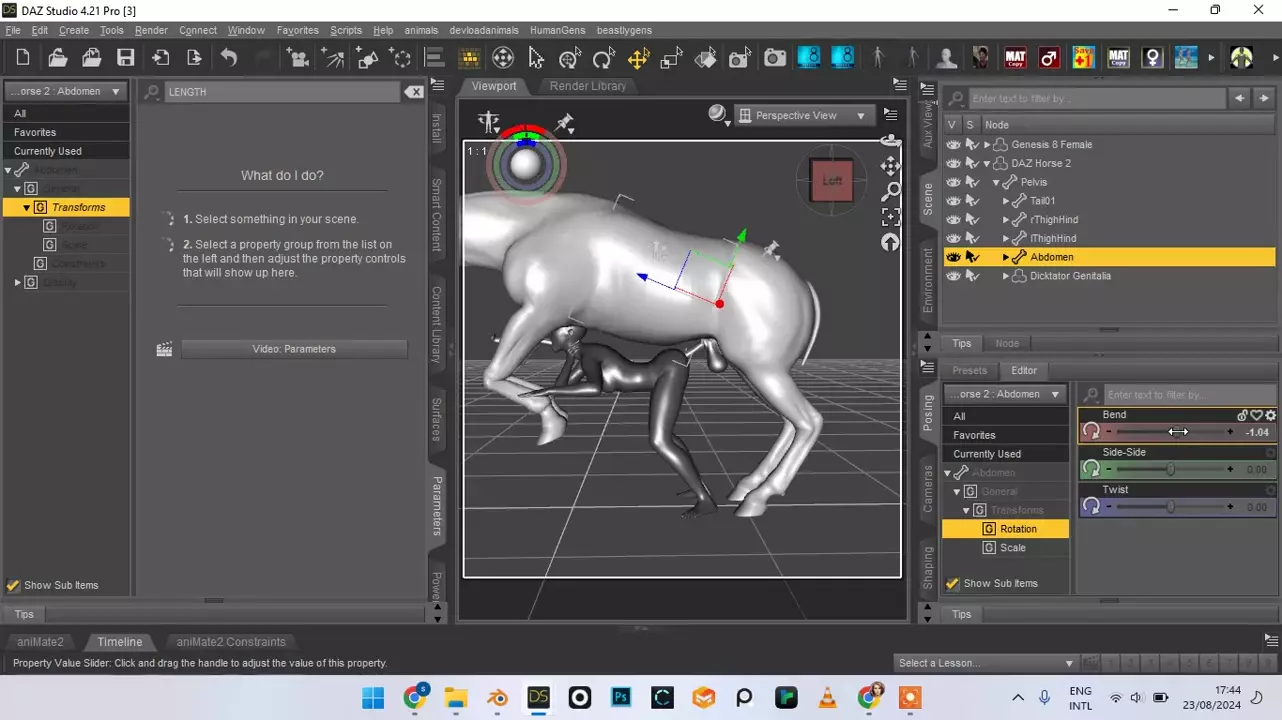Click the Side-Side slider handle

point(1171,470)
